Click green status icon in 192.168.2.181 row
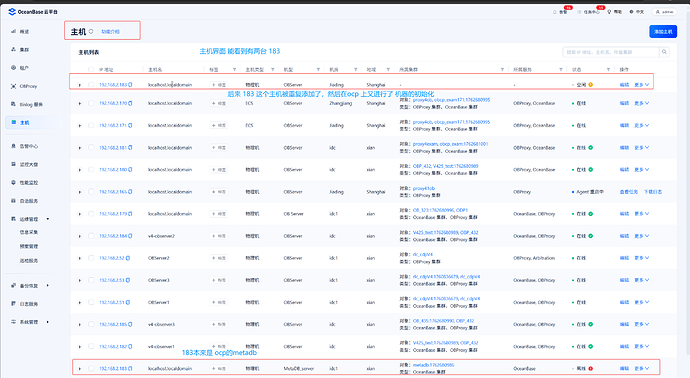690x378 pixels. 591,147
